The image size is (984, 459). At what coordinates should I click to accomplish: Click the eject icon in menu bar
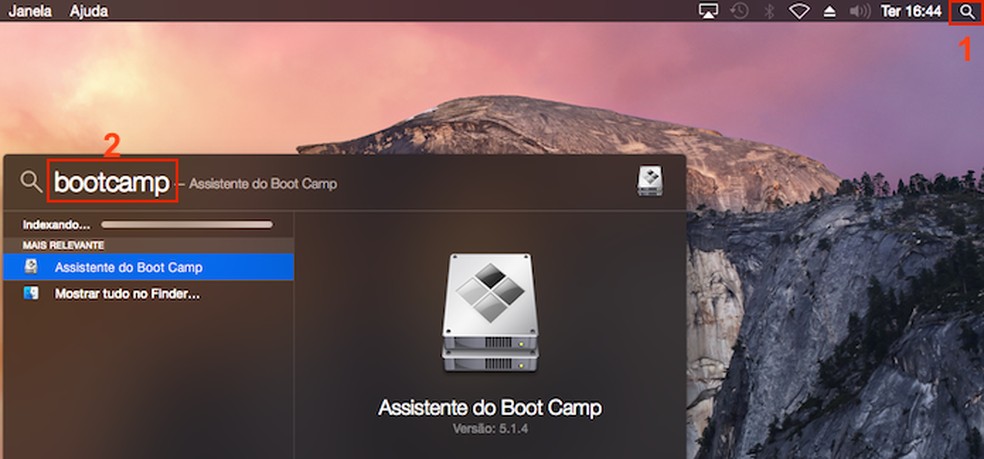tap(828, 11)
